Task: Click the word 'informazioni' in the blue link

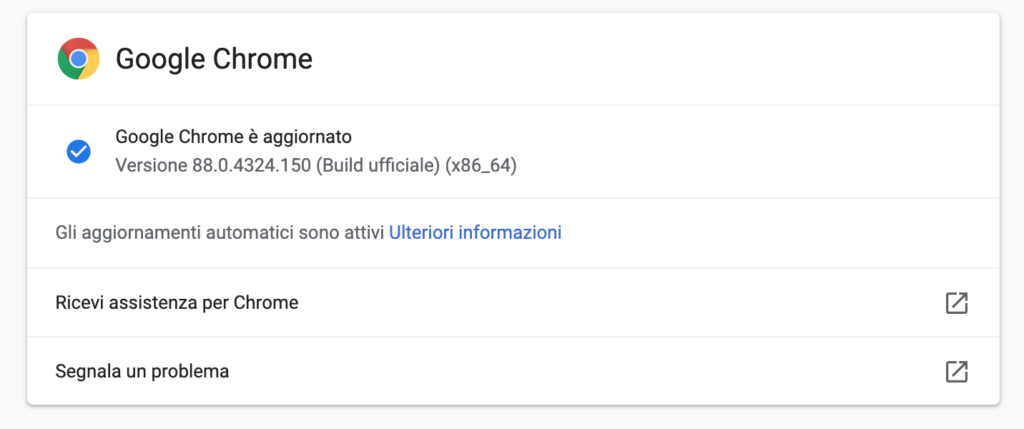Action: click(x=512, y=233)
